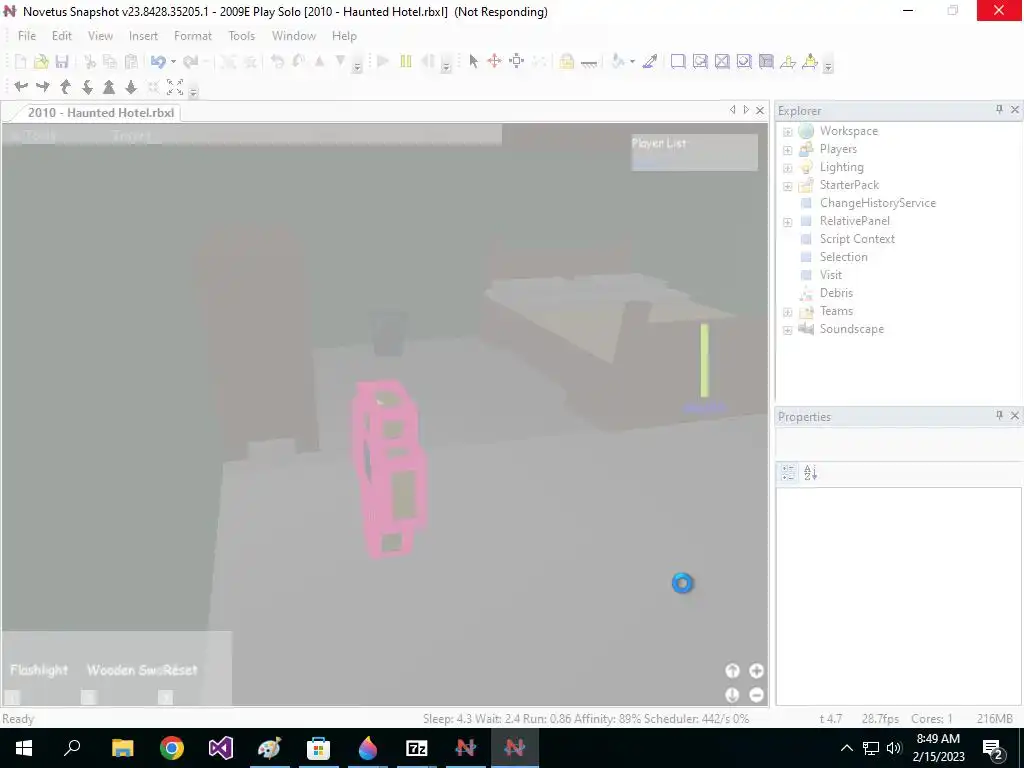Image resolution: width=1024 pixels, height=768 pixels.
Task: Expand the RelativePanel tree node
Action: pos(788,221)
